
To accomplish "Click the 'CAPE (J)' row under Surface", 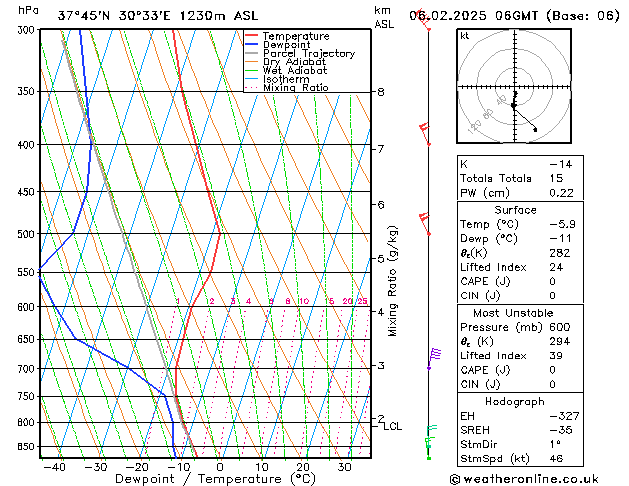I will coord(520,281).
